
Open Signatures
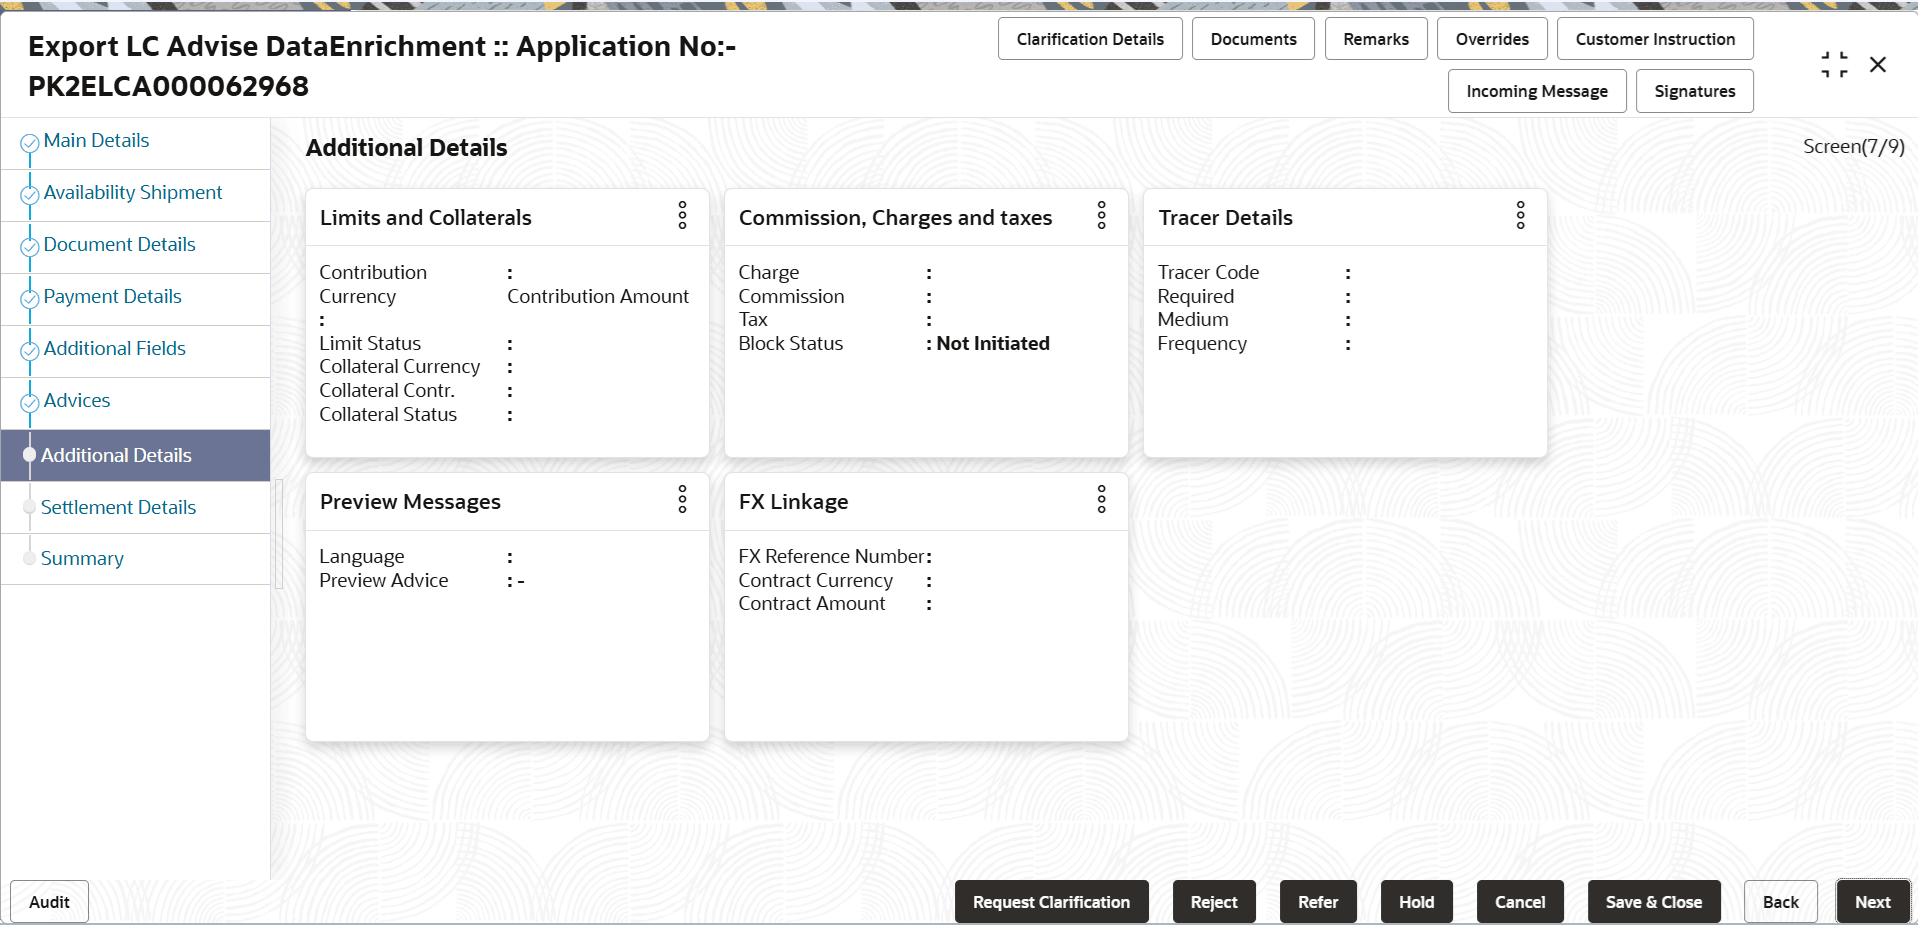click(1695, 91)
